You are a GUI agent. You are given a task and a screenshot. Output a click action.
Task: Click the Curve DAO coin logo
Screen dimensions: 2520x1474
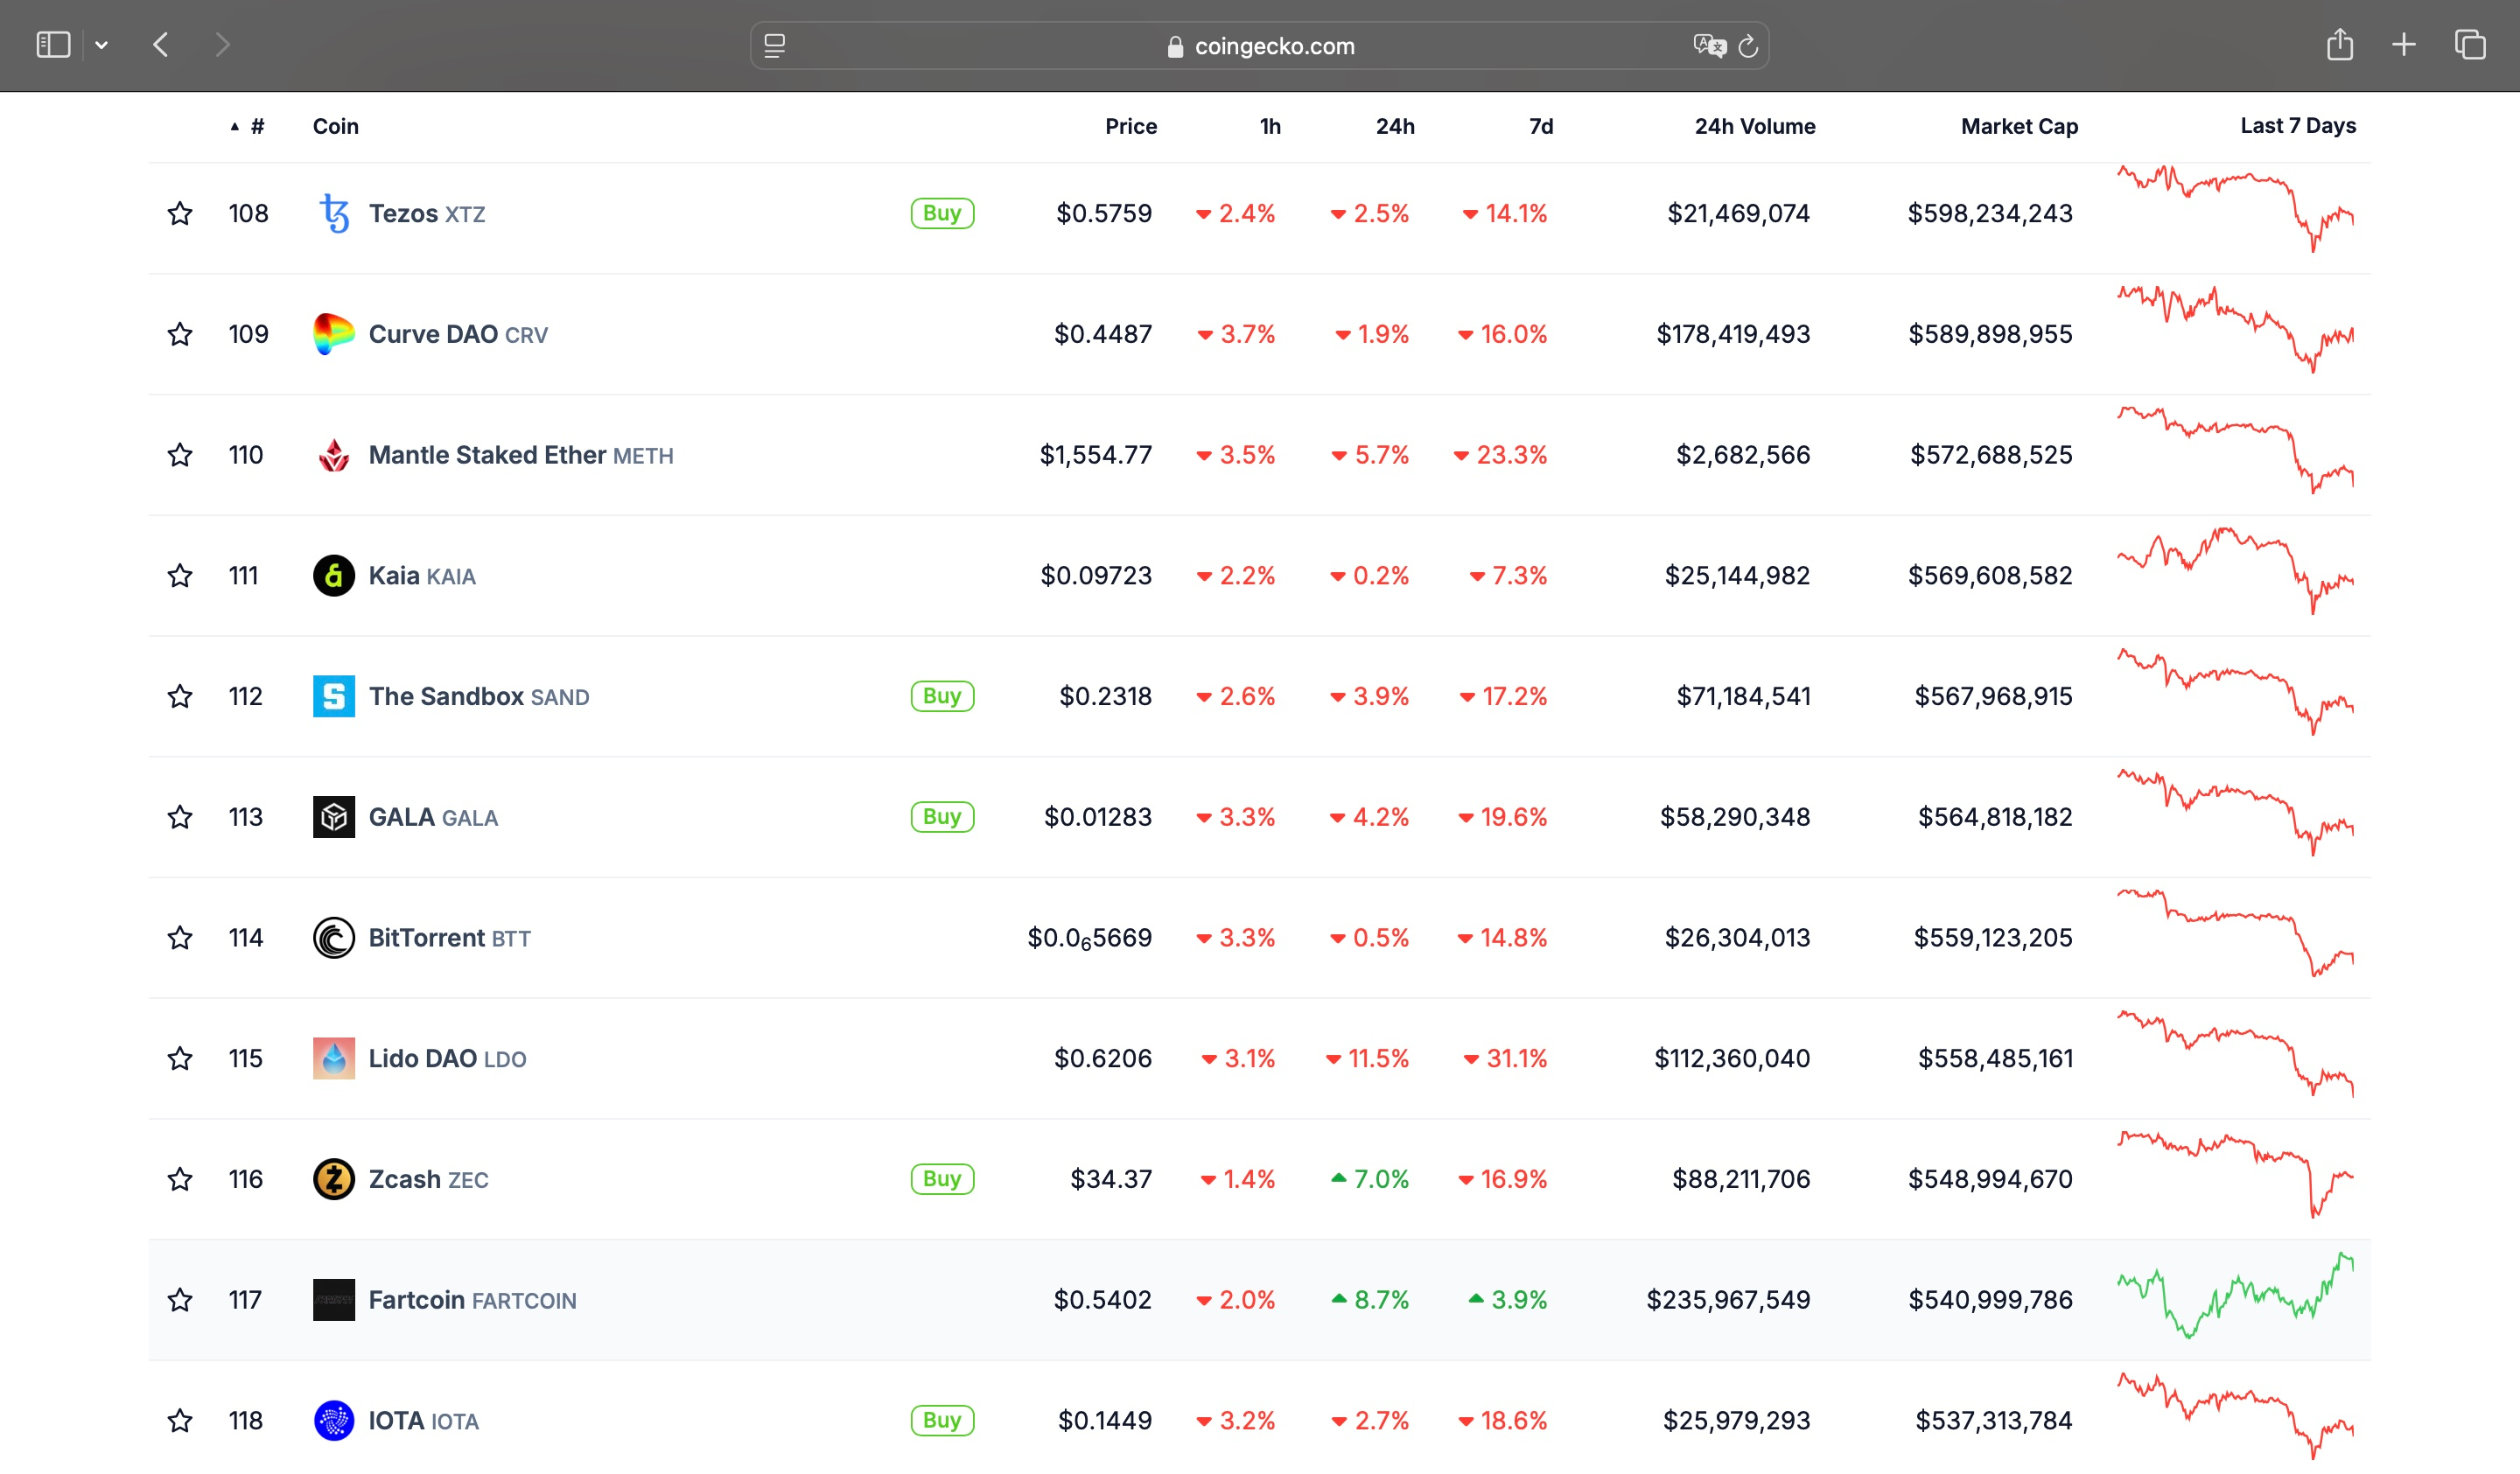click(334, 334)
